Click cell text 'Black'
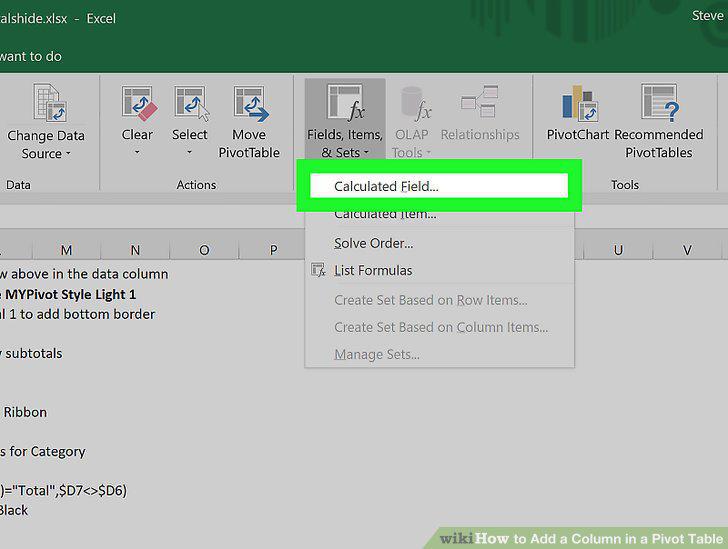 (14, 510)
